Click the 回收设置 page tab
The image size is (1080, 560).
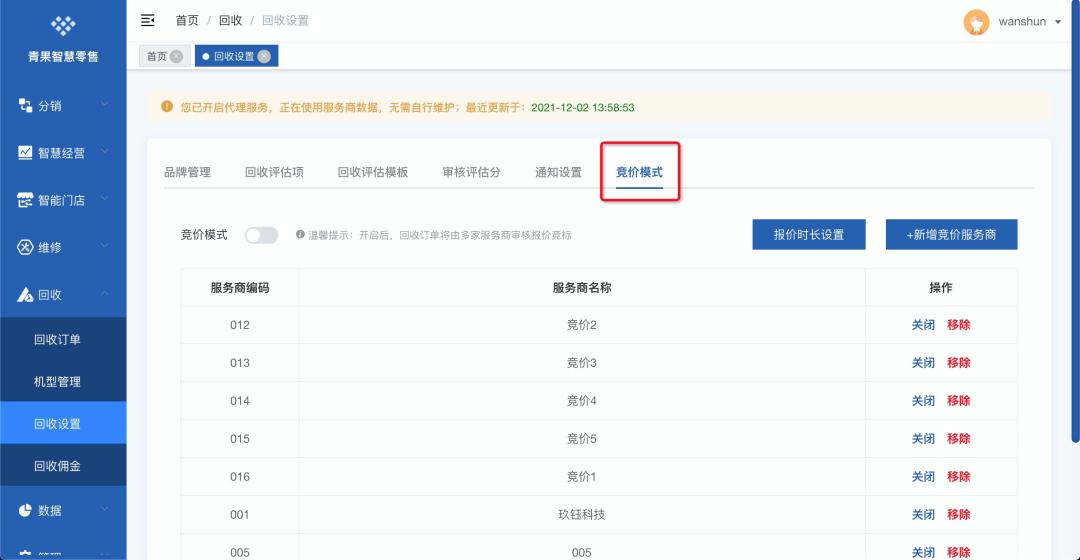pyautogui.click(x=236, y=56)
